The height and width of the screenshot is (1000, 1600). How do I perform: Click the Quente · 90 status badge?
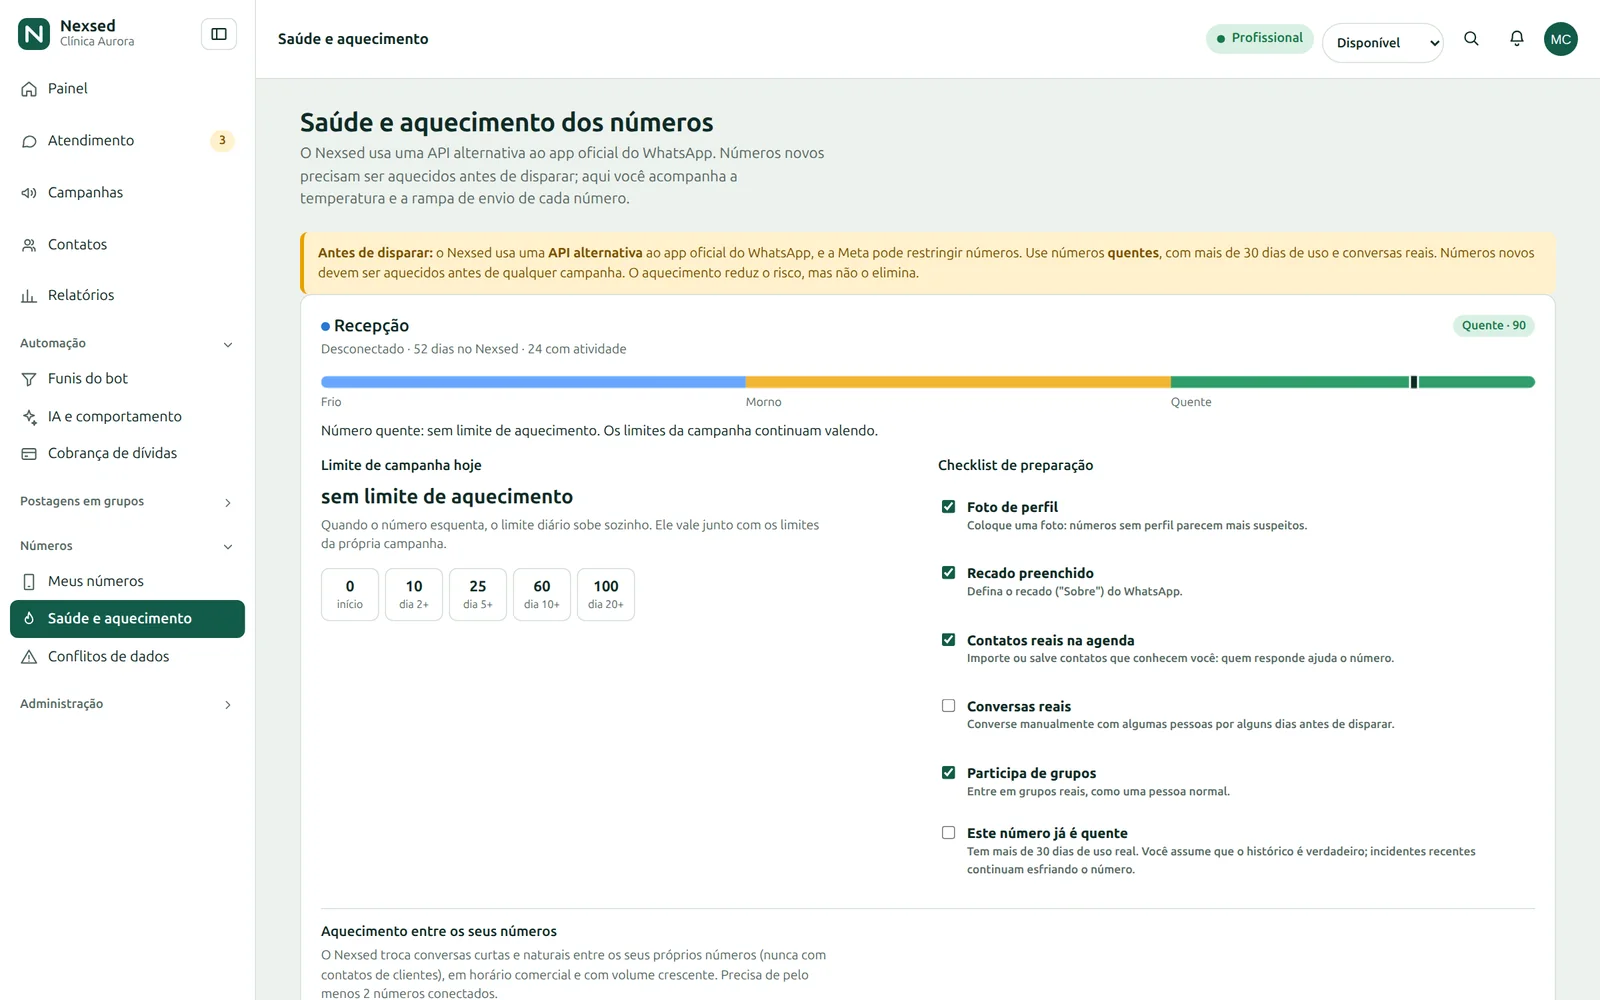[x=1494, y=326]
